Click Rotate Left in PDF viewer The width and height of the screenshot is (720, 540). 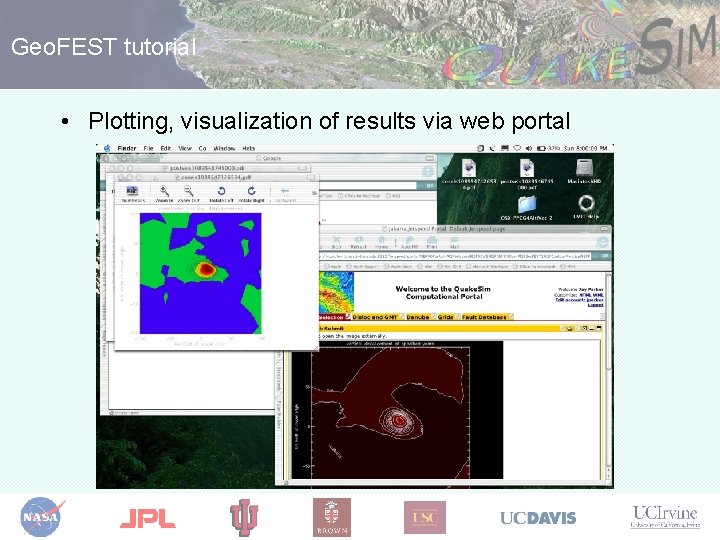click(221, 194)
